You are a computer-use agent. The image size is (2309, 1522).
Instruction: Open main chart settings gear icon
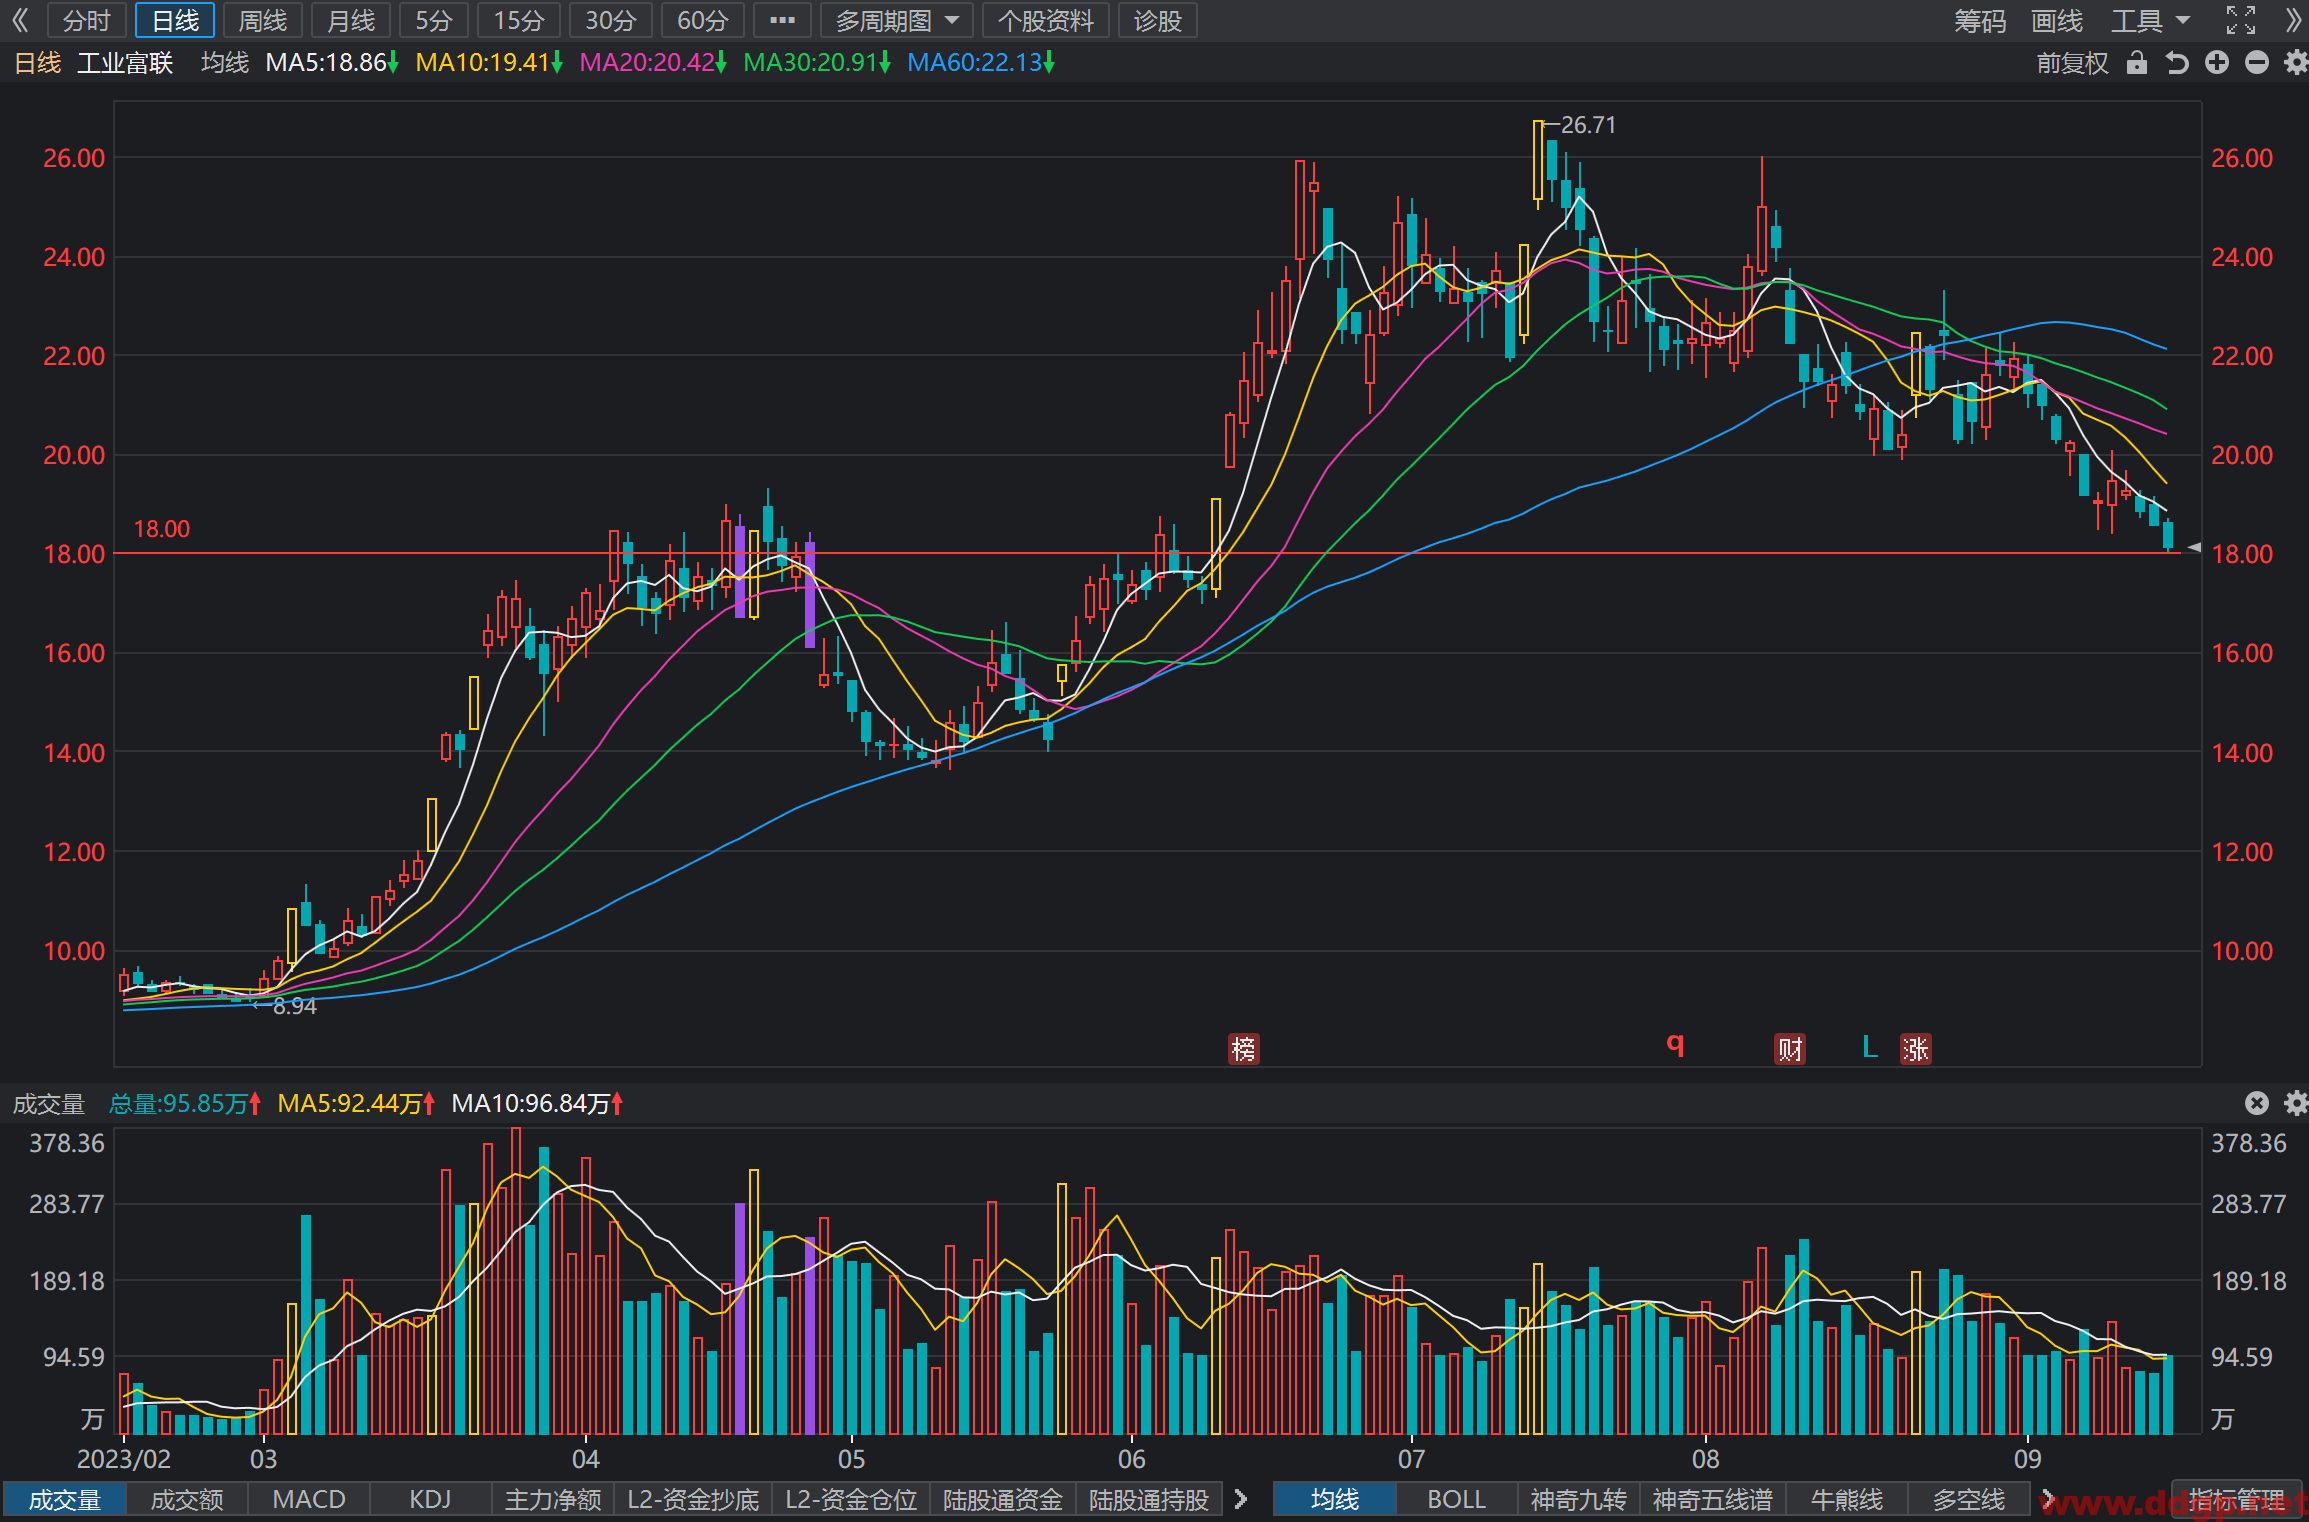2296,63
